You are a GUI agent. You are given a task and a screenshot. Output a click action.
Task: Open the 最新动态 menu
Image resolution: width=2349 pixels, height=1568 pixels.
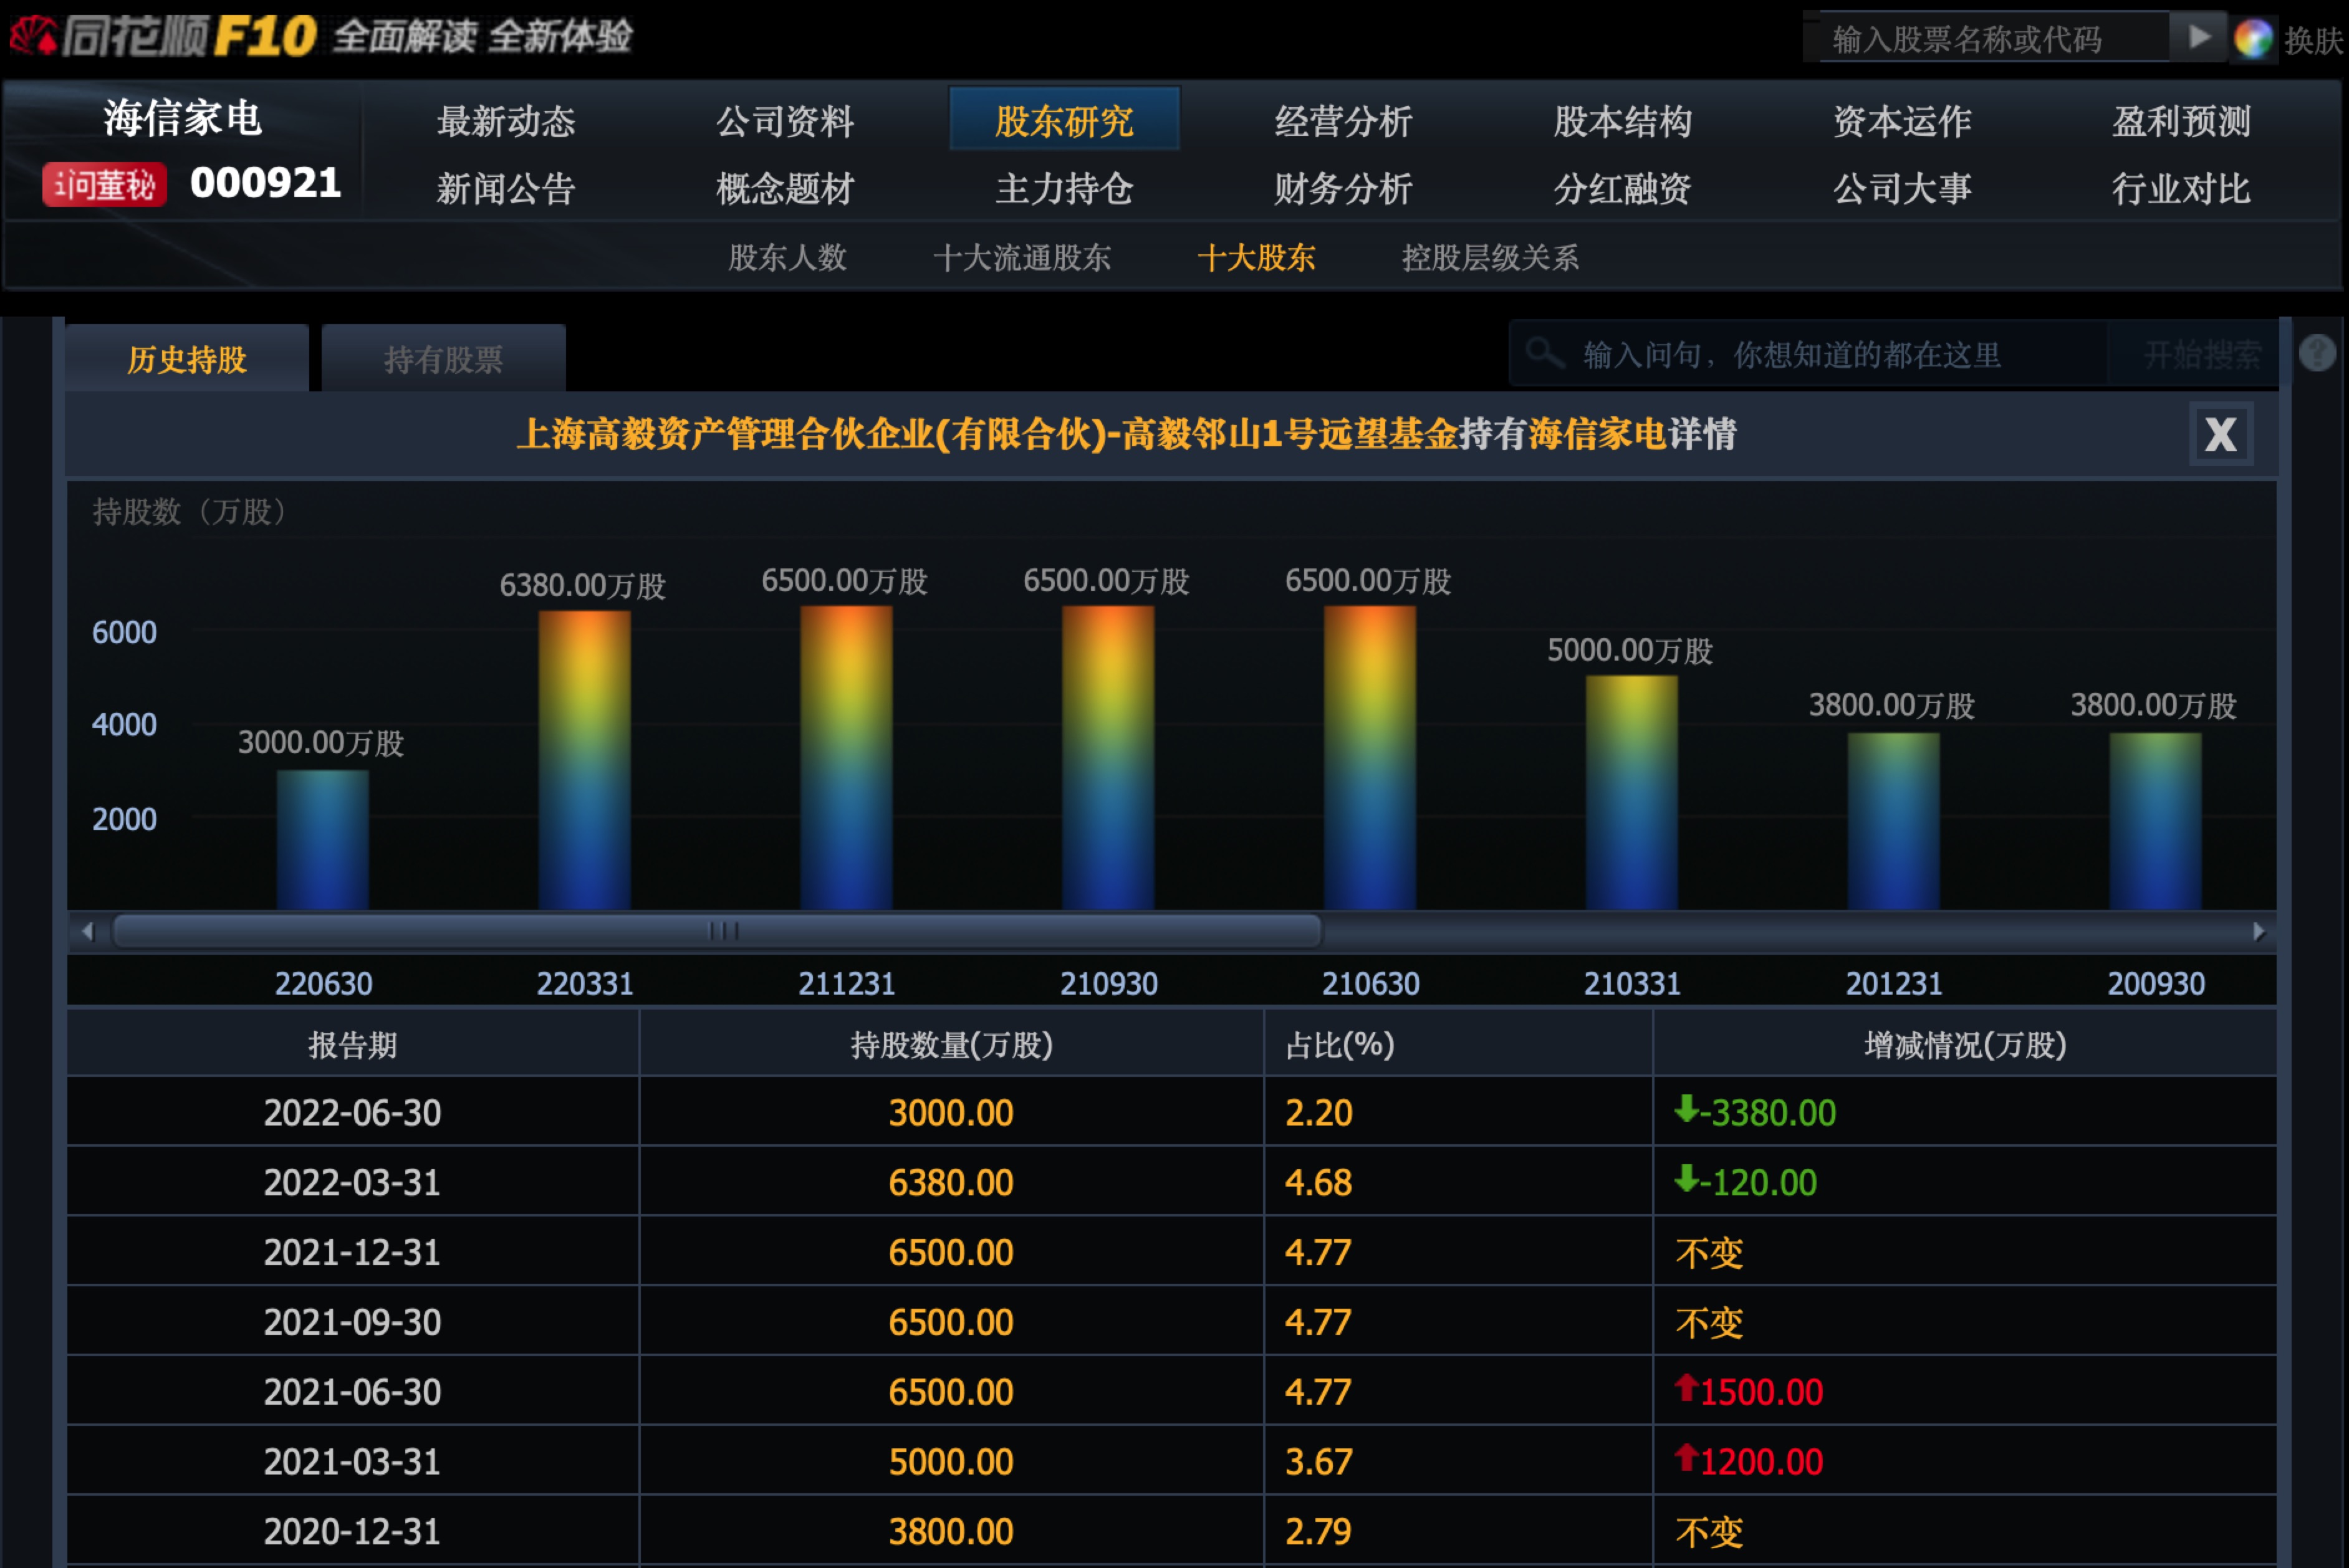tap(506, 121)
